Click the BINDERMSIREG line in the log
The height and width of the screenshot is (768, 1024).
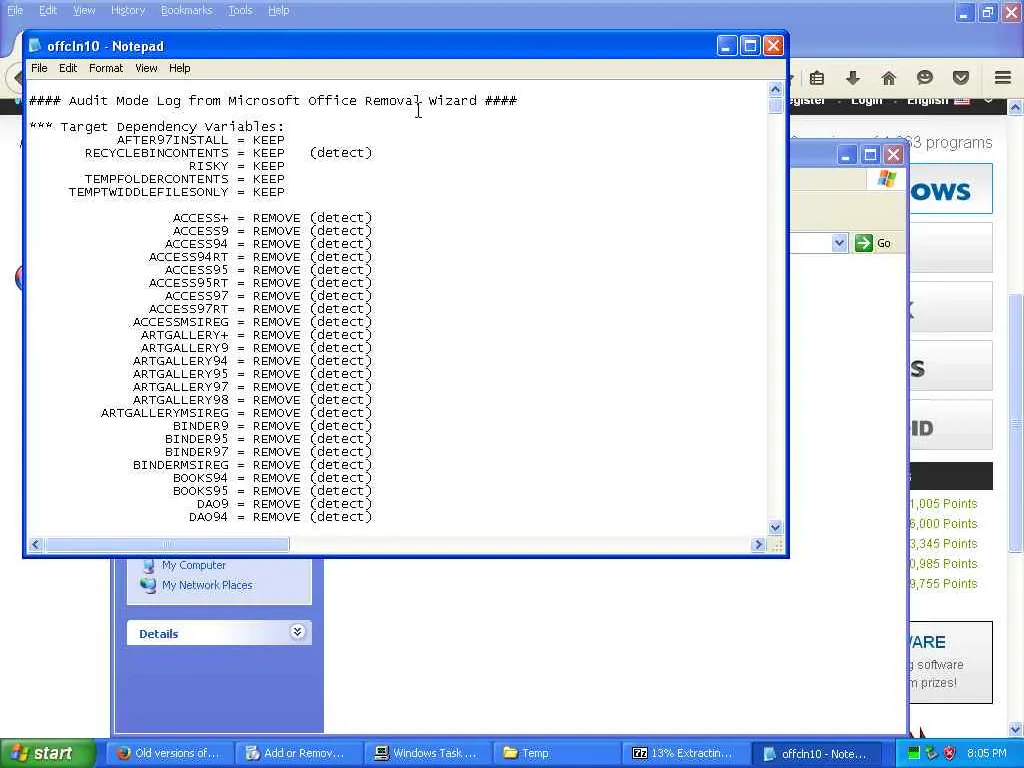252,465
